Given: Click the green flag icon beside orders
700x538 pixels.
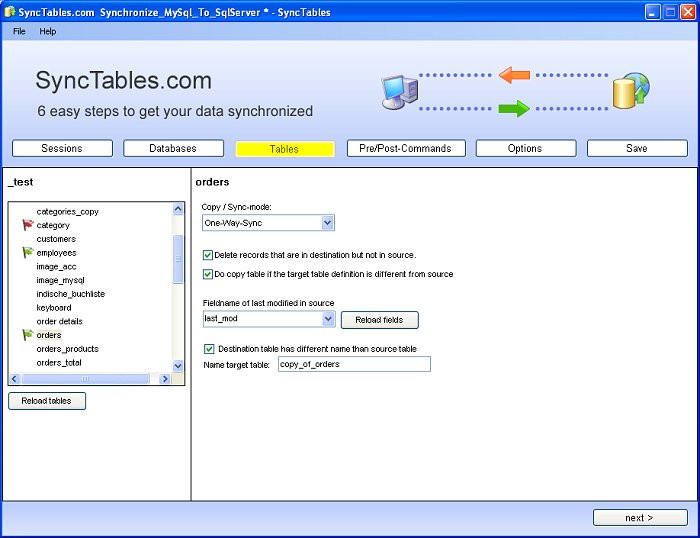Looking at the screenshot, I should (28, 334).
